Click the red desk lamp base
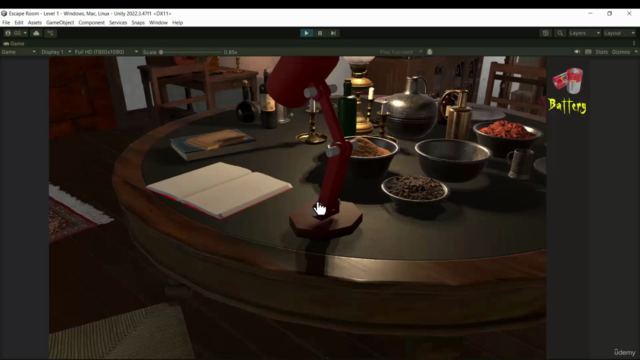Screen dimensions: 640x360 coord(326,222)
